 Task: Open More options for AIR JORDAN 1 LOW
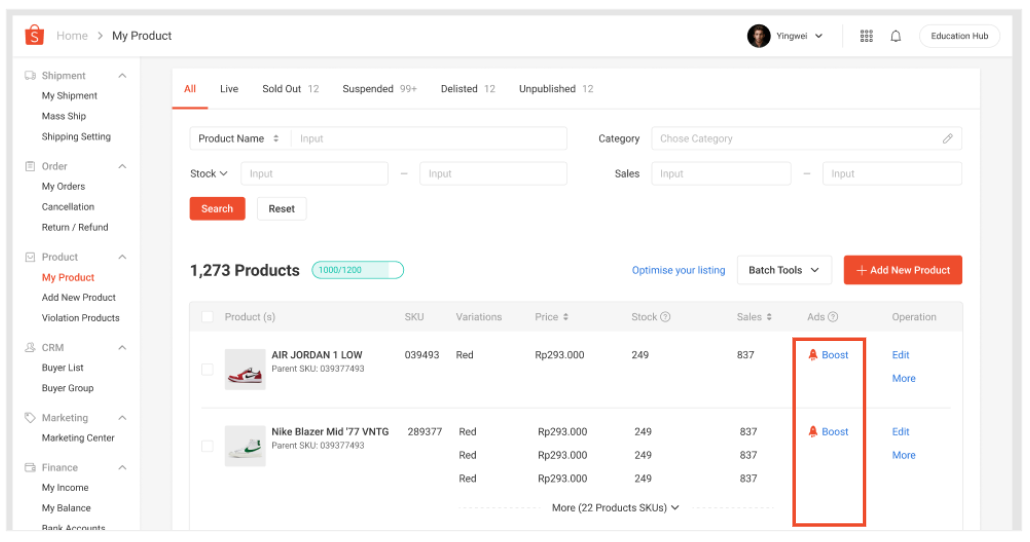pyautogui.click(x=904, y=378)
